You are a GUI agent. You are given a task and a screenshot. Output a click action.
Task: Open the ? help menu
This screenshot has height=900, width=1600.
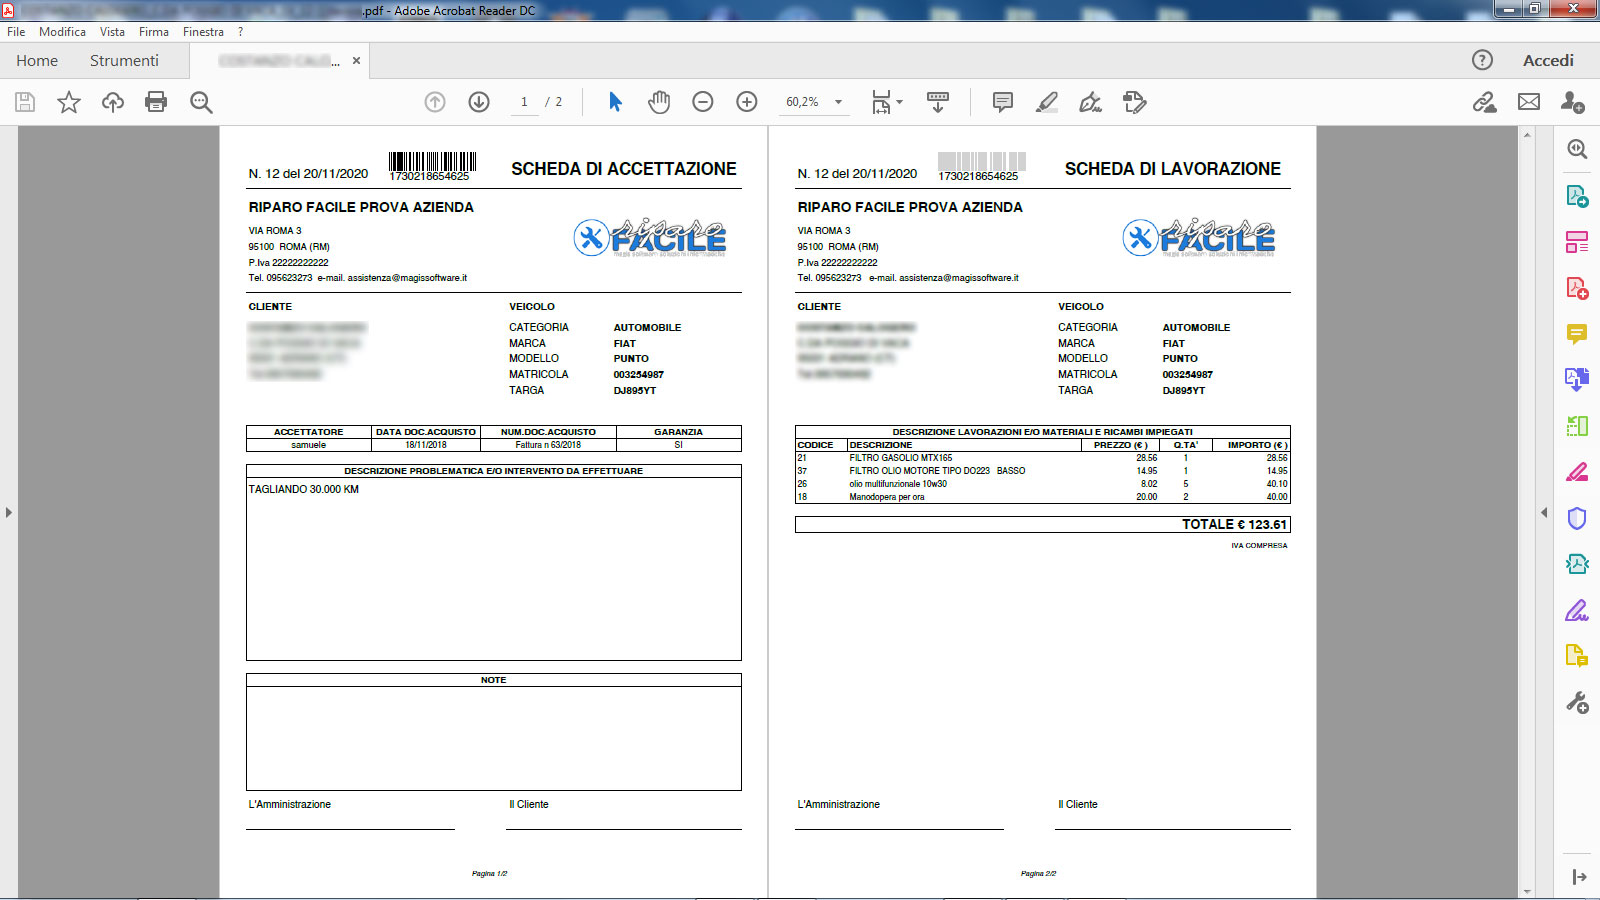pyautogui.click(x=240, y=32)
